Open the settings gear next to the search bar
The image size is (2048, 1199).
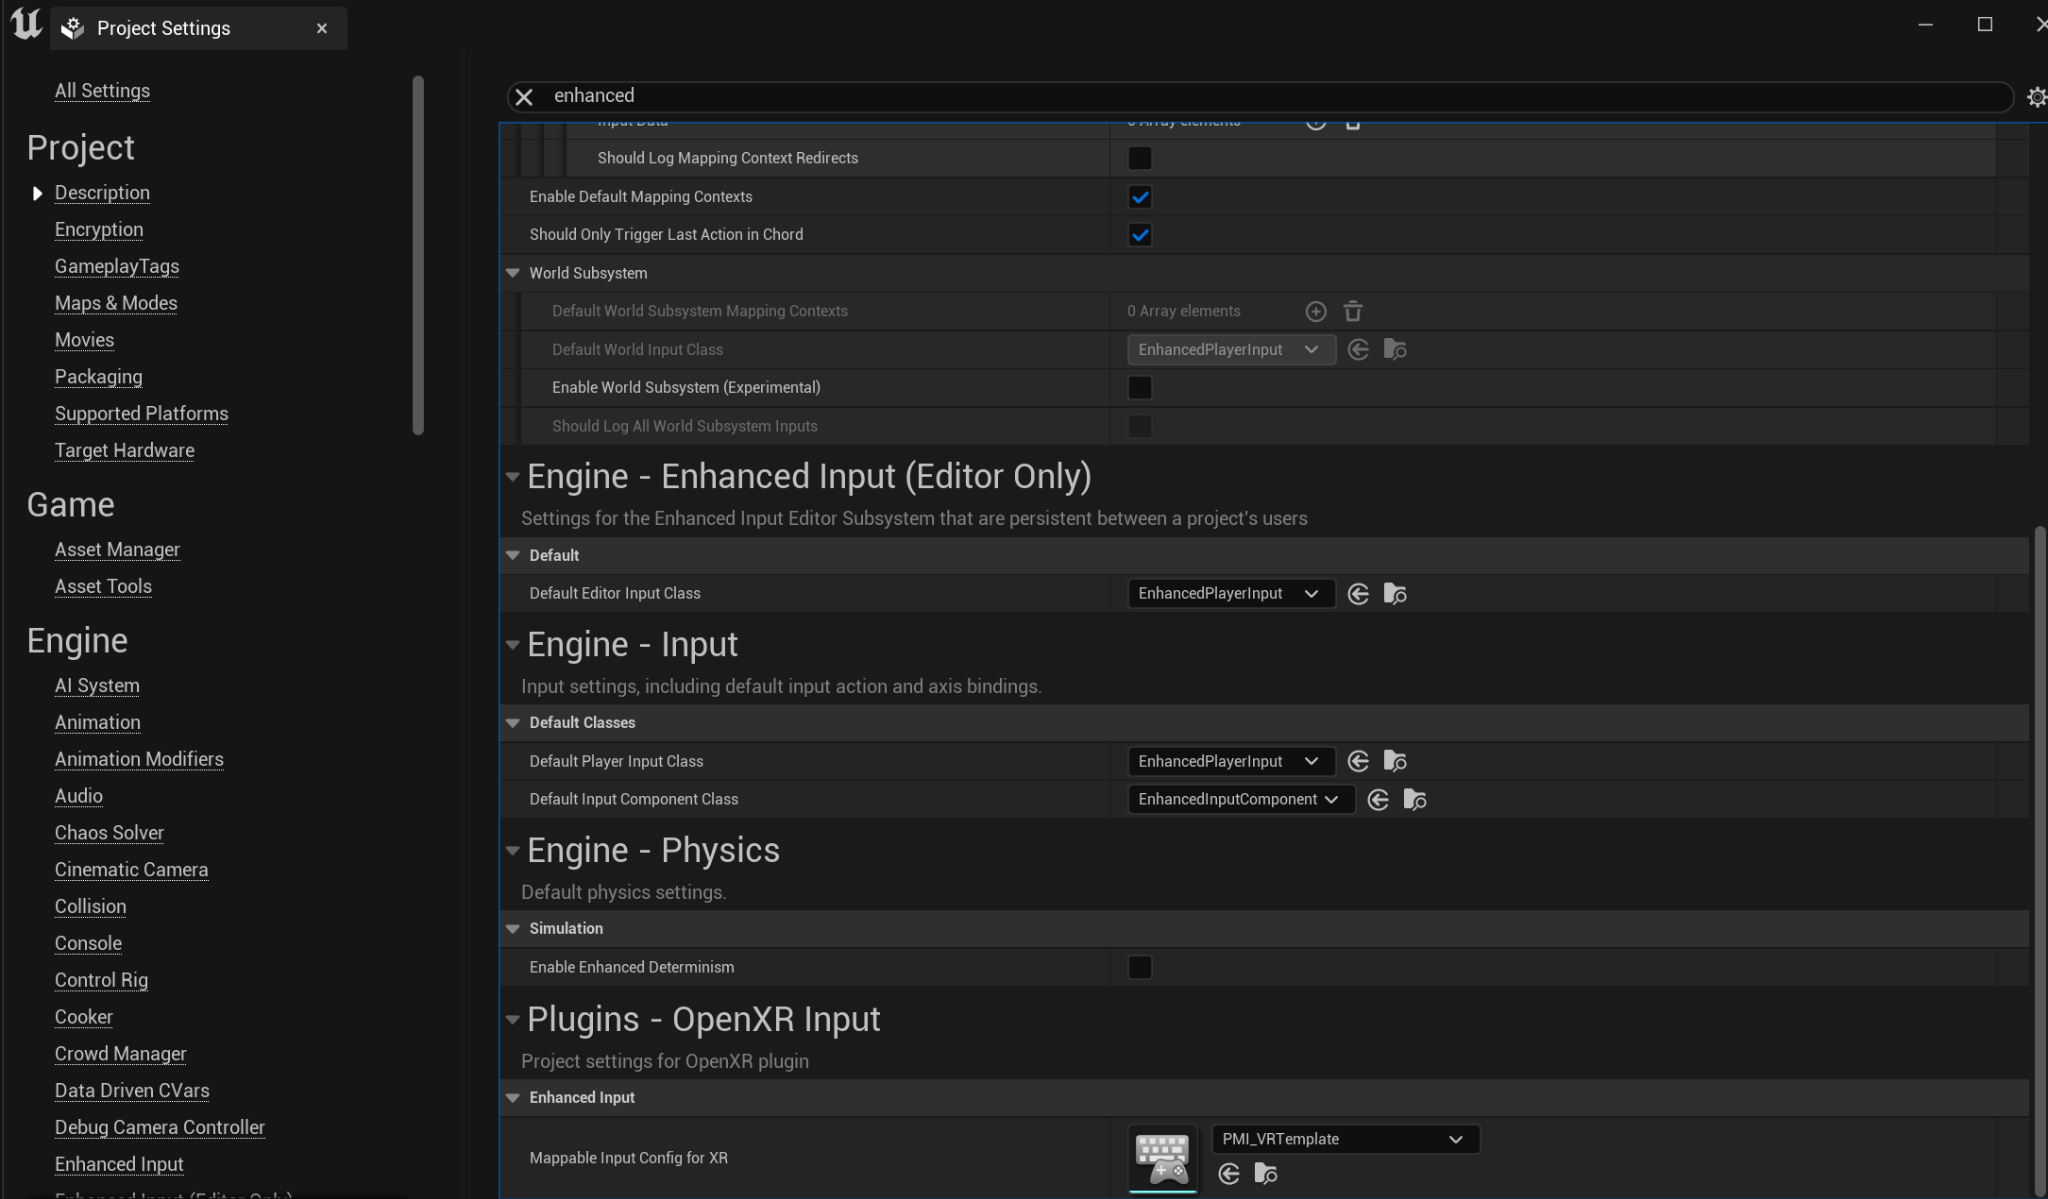point(2036,97)
